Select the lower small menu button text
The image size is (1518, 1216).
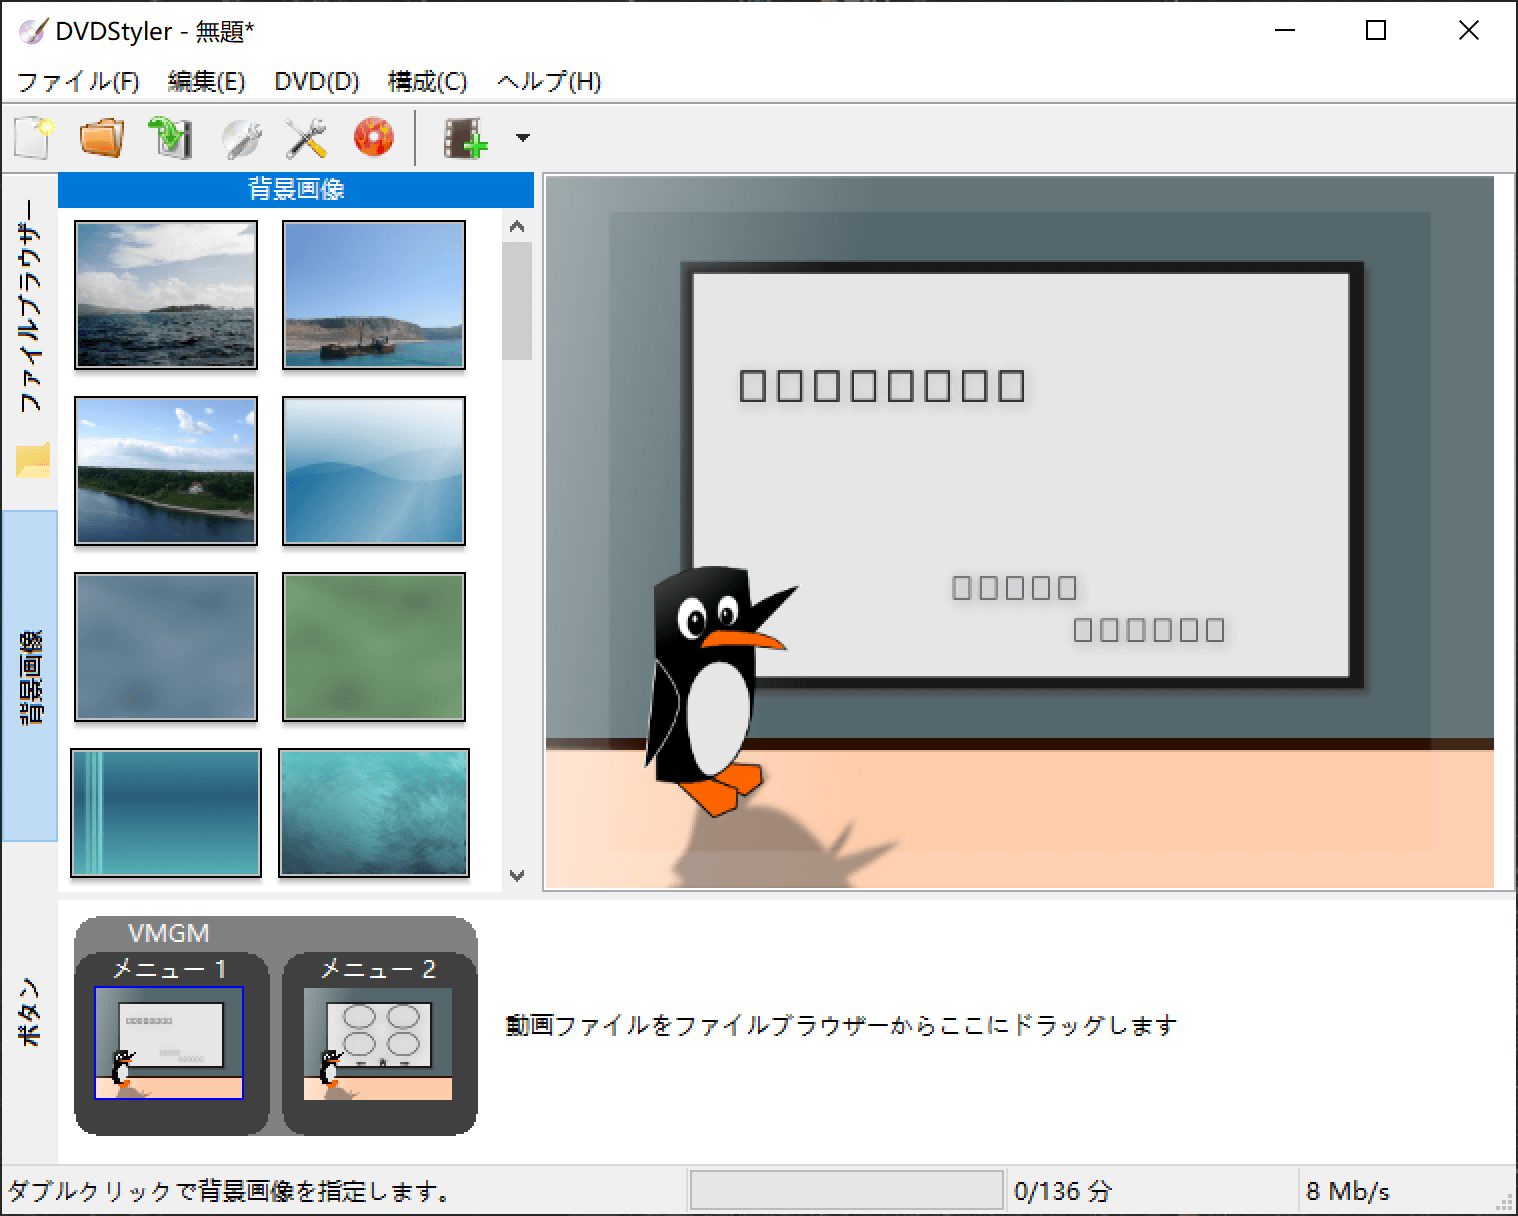tap(1149, 630)
